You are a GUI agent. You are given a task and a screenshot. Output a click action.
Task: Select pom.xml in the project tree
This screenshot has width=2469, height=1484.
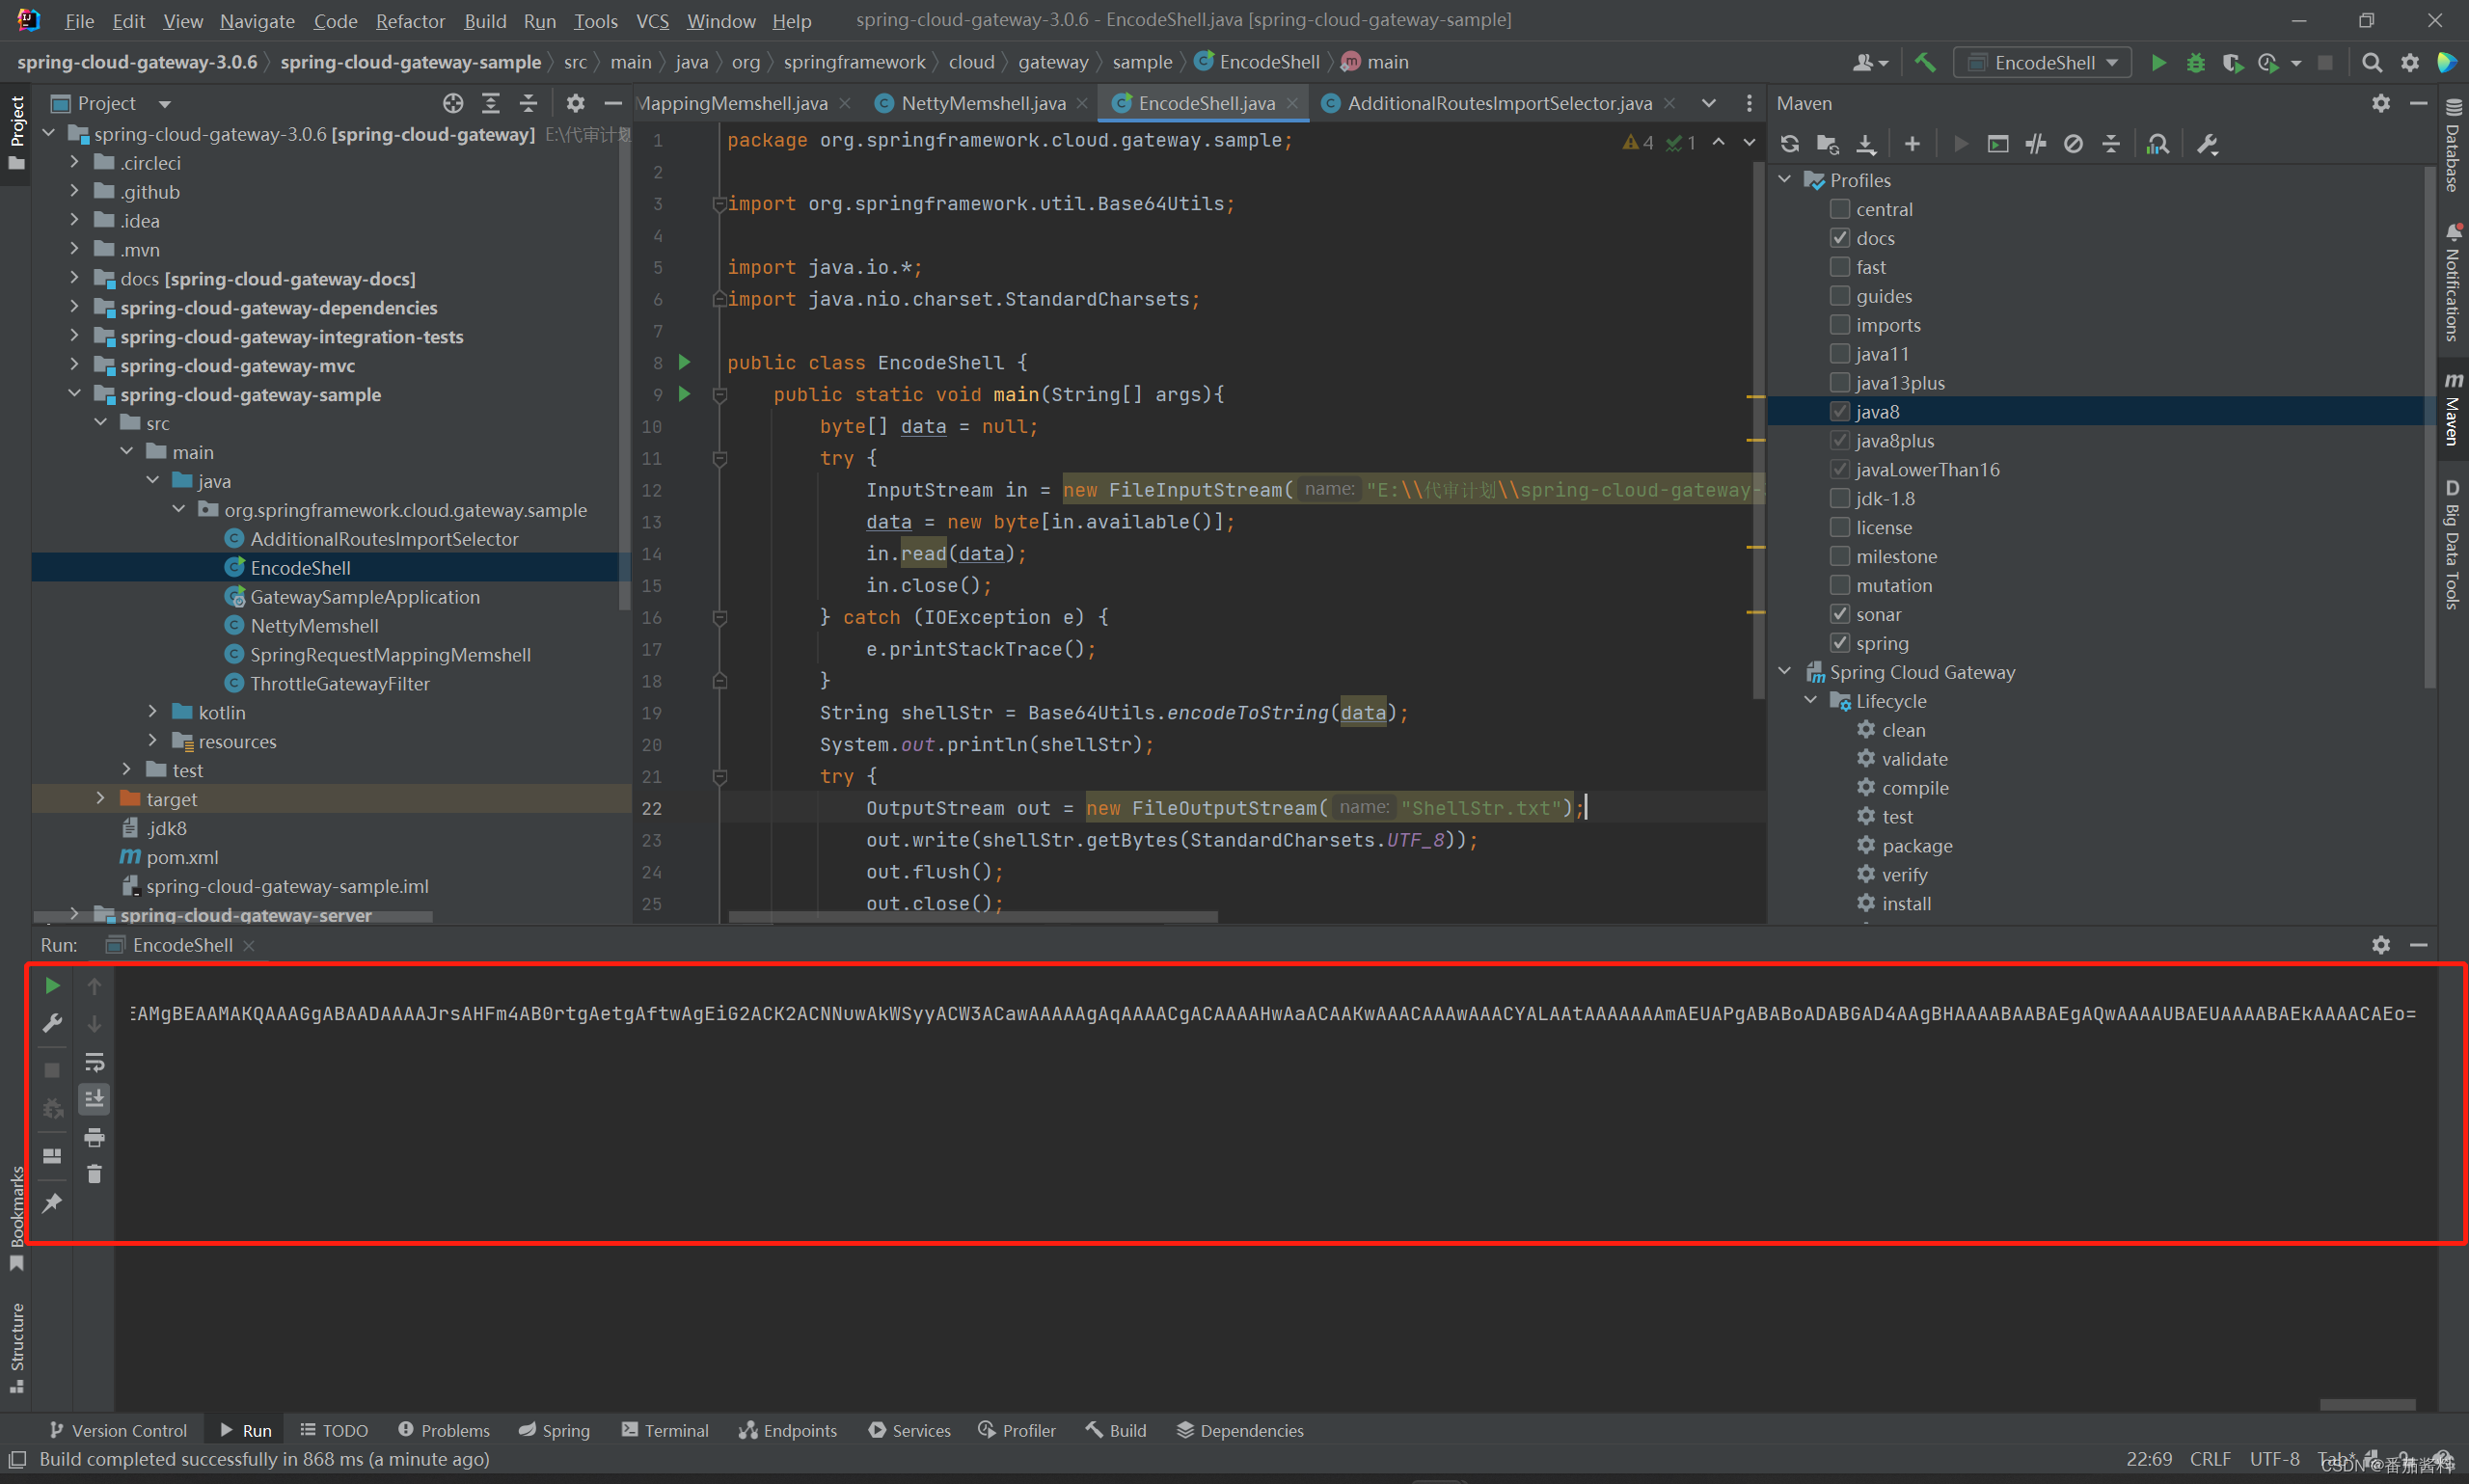click(x=182, y=857)
